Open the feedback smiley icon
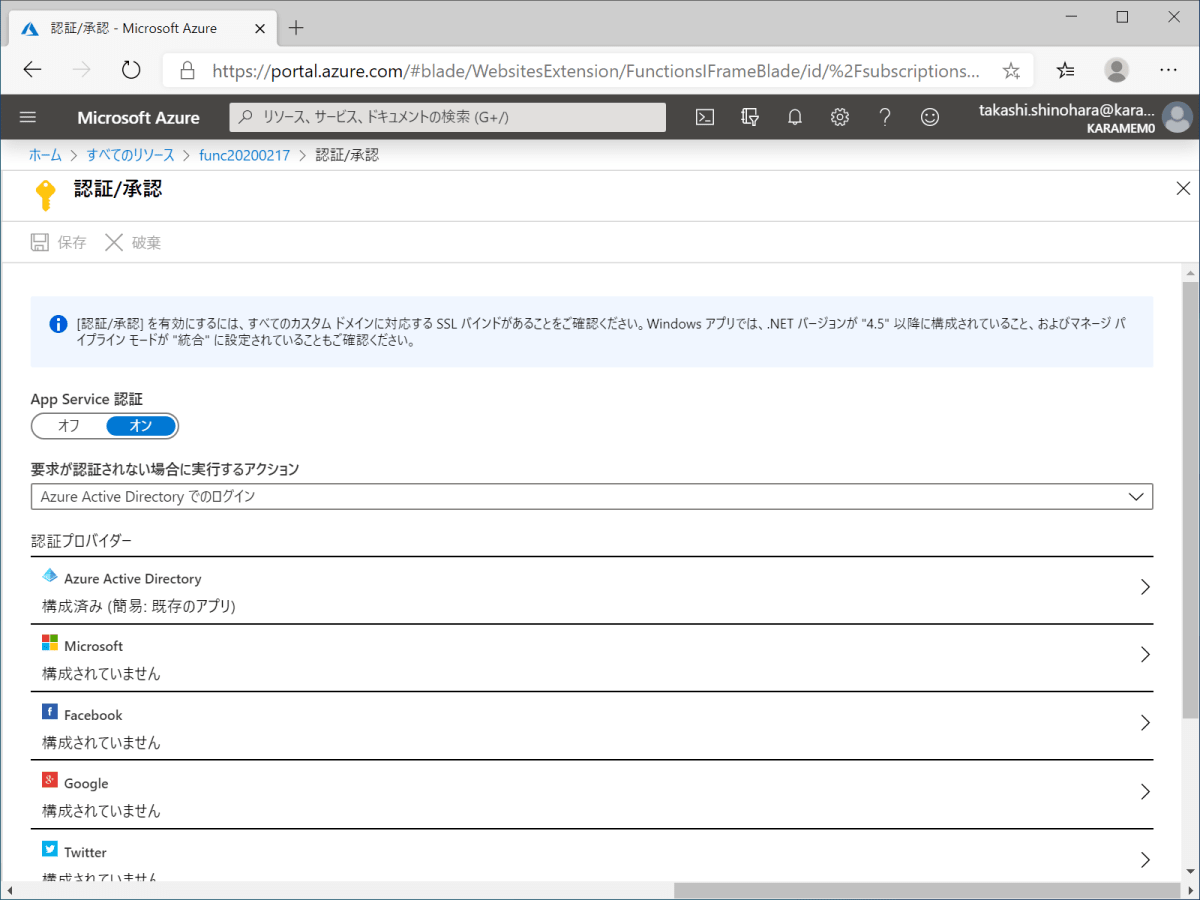This screenshot has width=1200, height=900. point(930,117)
